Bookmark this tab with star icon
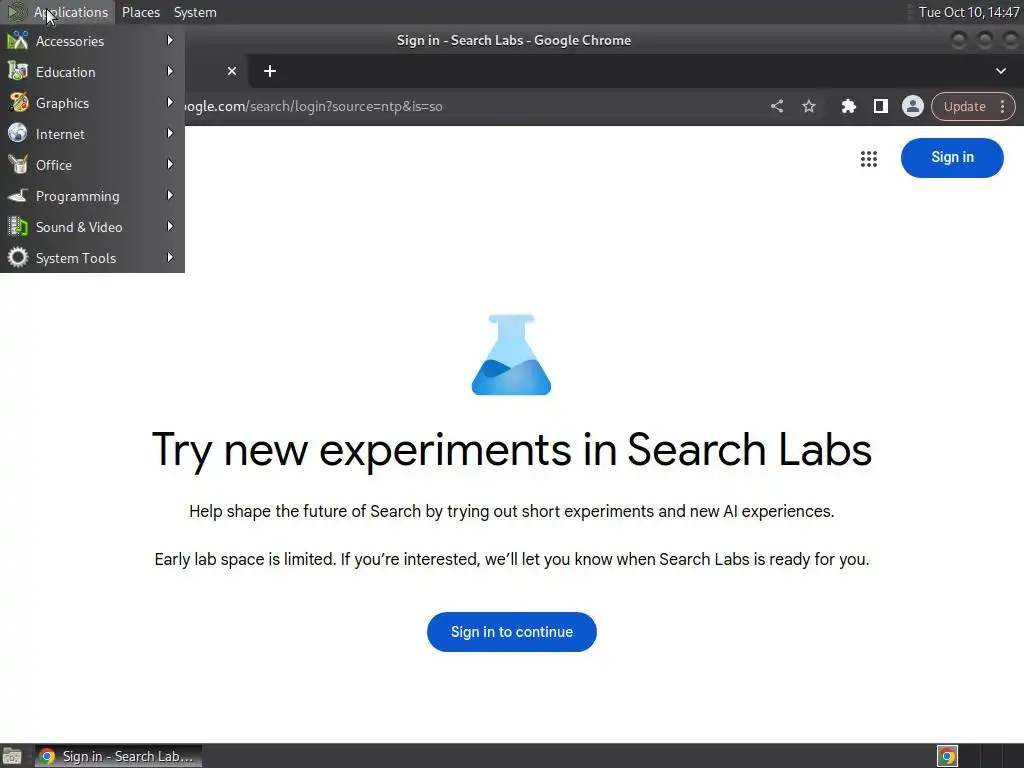The height and width of the screenshot is (768, 1024). [808, 106]
